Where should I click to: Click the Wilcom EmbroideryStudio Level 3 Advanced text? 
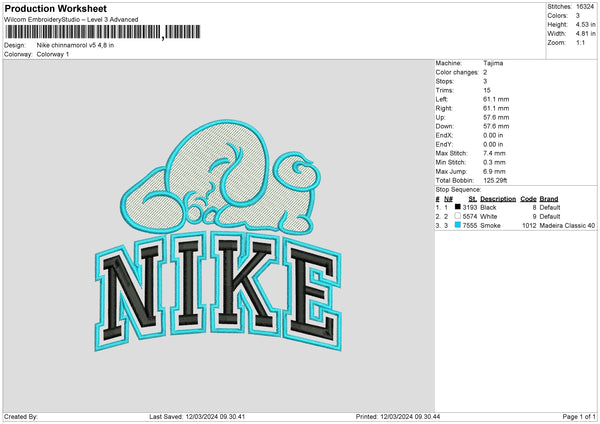point(71,20)
